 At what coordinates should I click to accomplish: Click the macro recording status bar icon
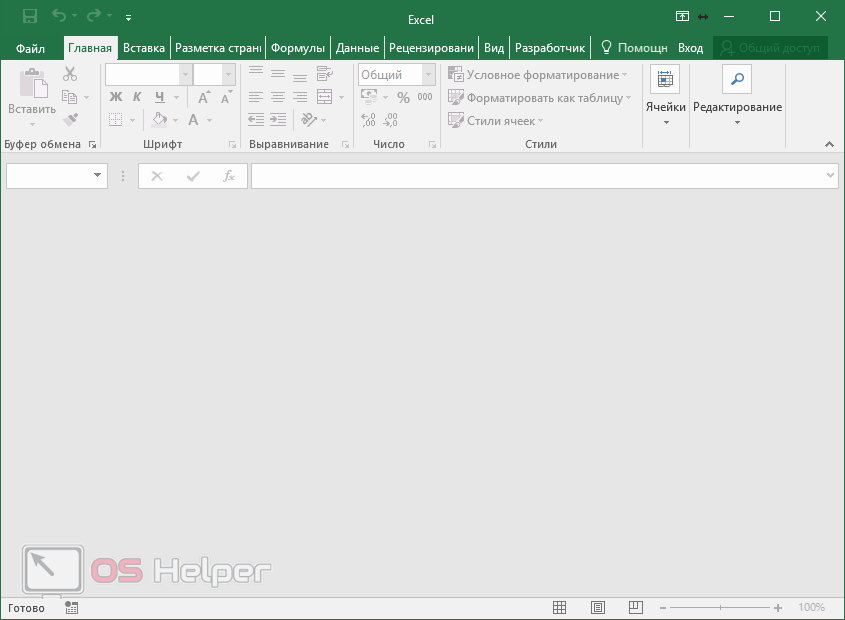(x=71, y=607)
